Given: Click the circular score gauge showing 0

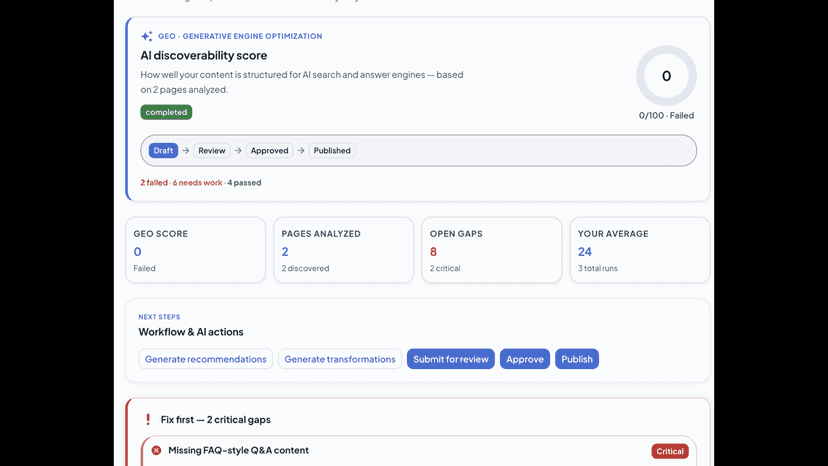Looking at the screenshot, I should pos(666,76).
